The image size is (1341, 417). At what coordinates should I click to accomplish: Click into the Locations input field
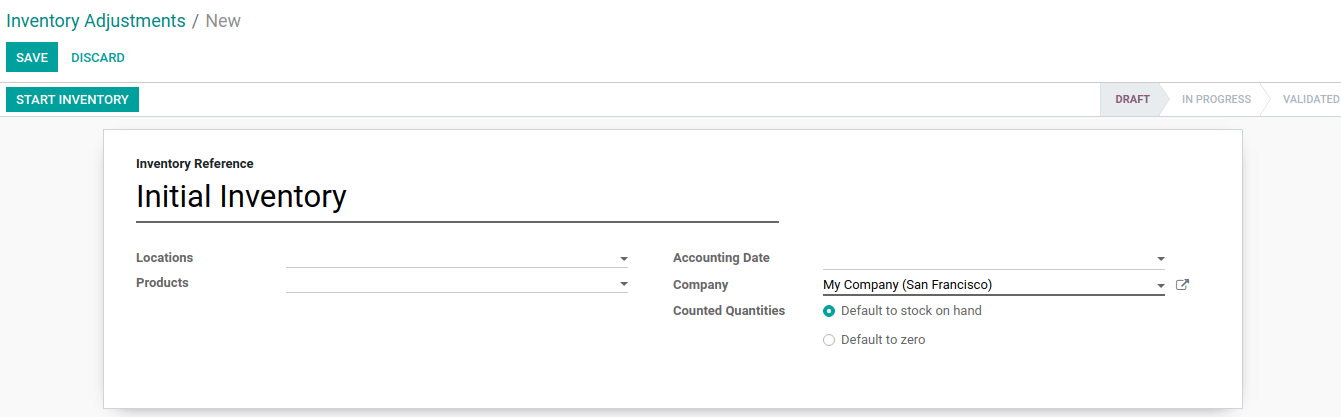coord(450,258)
